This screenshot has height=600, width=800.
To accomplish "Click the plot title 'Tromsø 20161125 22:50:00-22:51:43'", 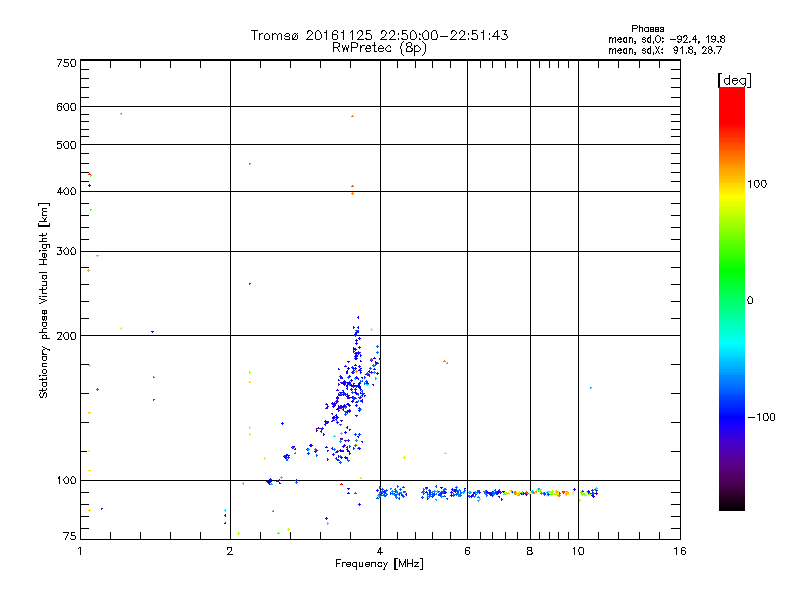I will [x=379, y=35].
